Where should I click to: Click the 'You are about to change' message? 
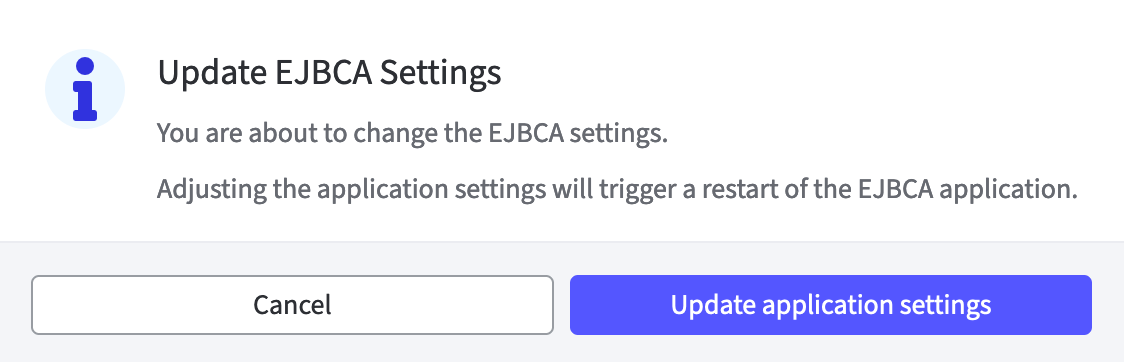412,133
